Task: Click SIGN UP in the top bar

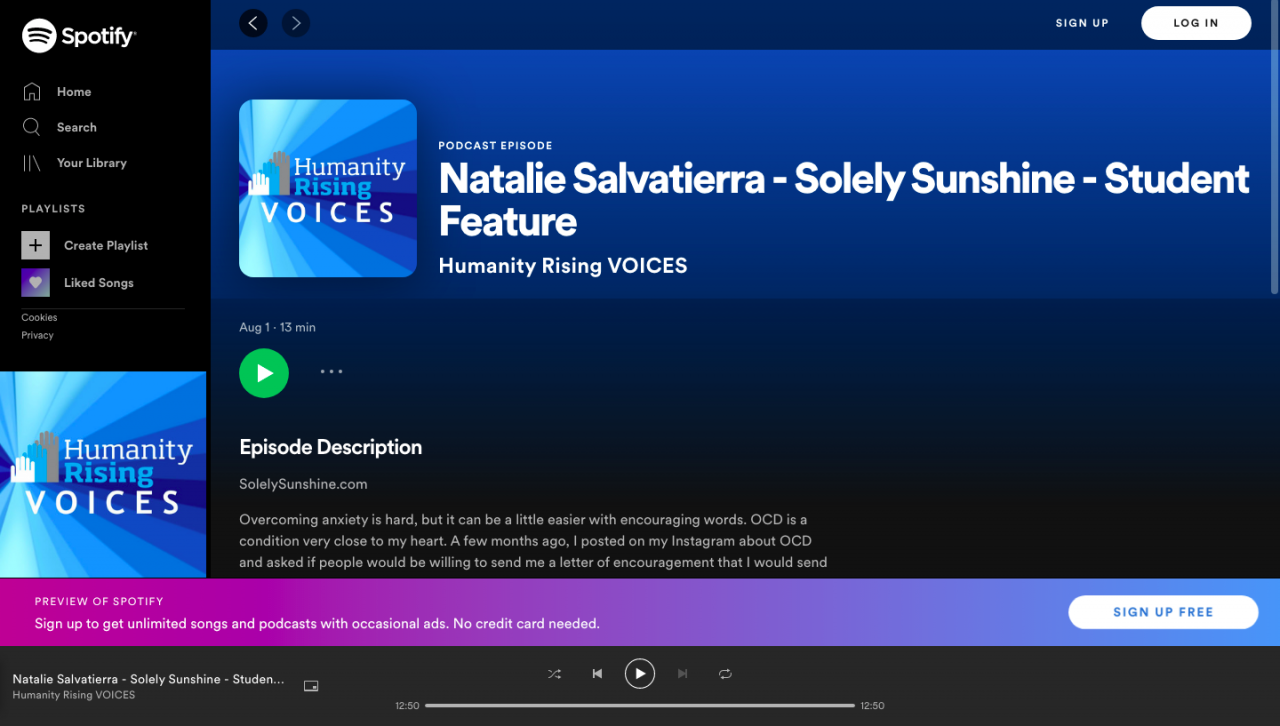Action: [1082, 23]
